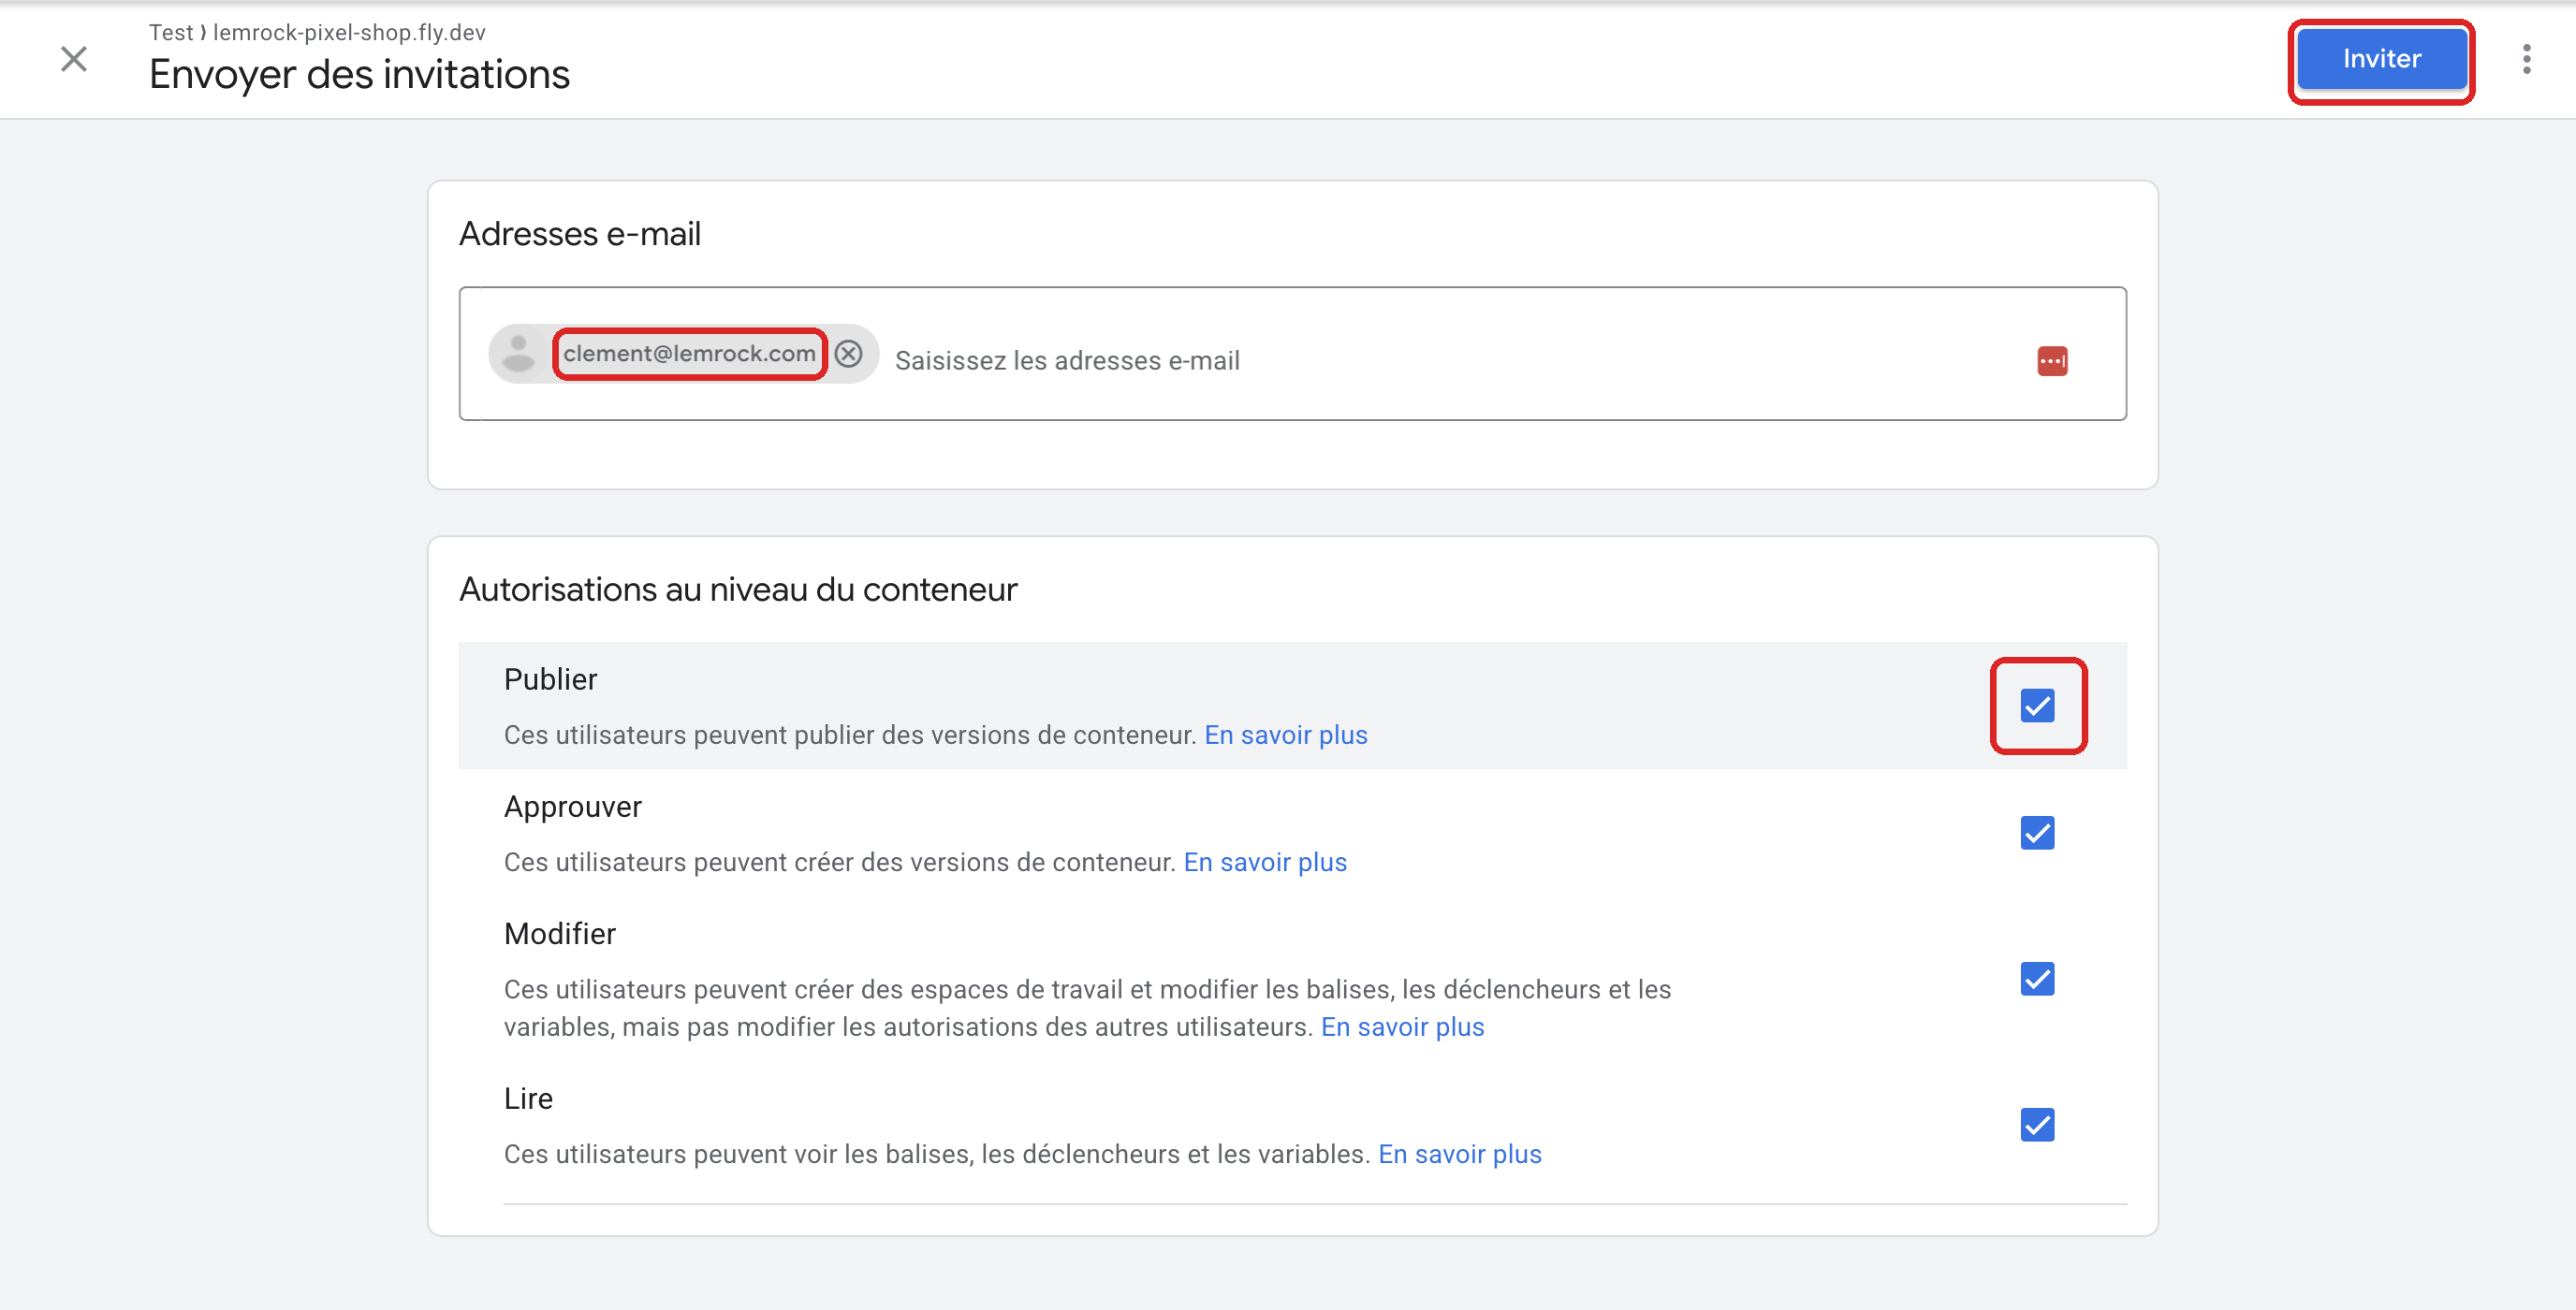
Task: Remove the clement@lemrock.com email chip
Action: click(849, 354)
